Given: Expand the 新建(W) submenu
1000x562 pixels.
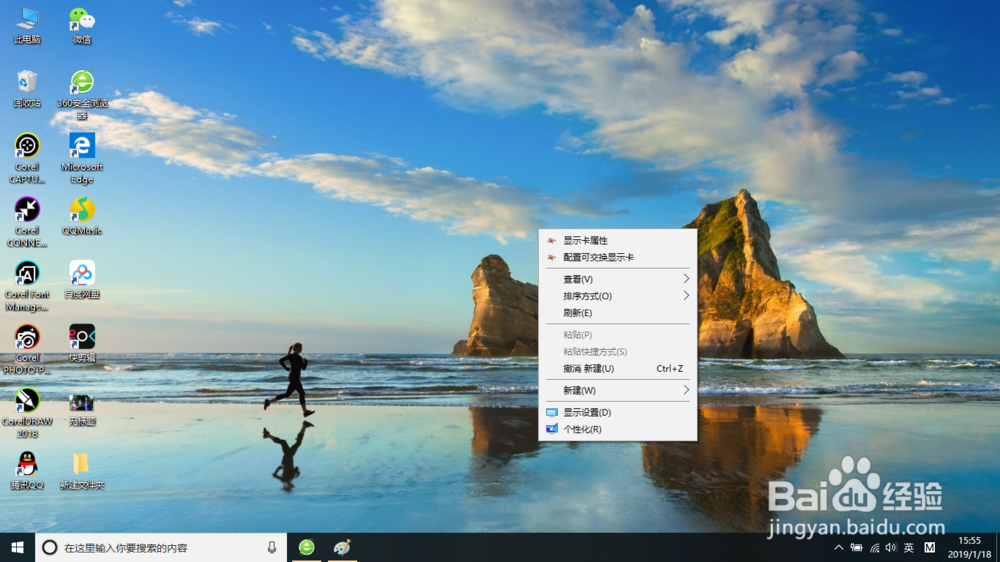Looking at the screenshot, I should [617, 390].
